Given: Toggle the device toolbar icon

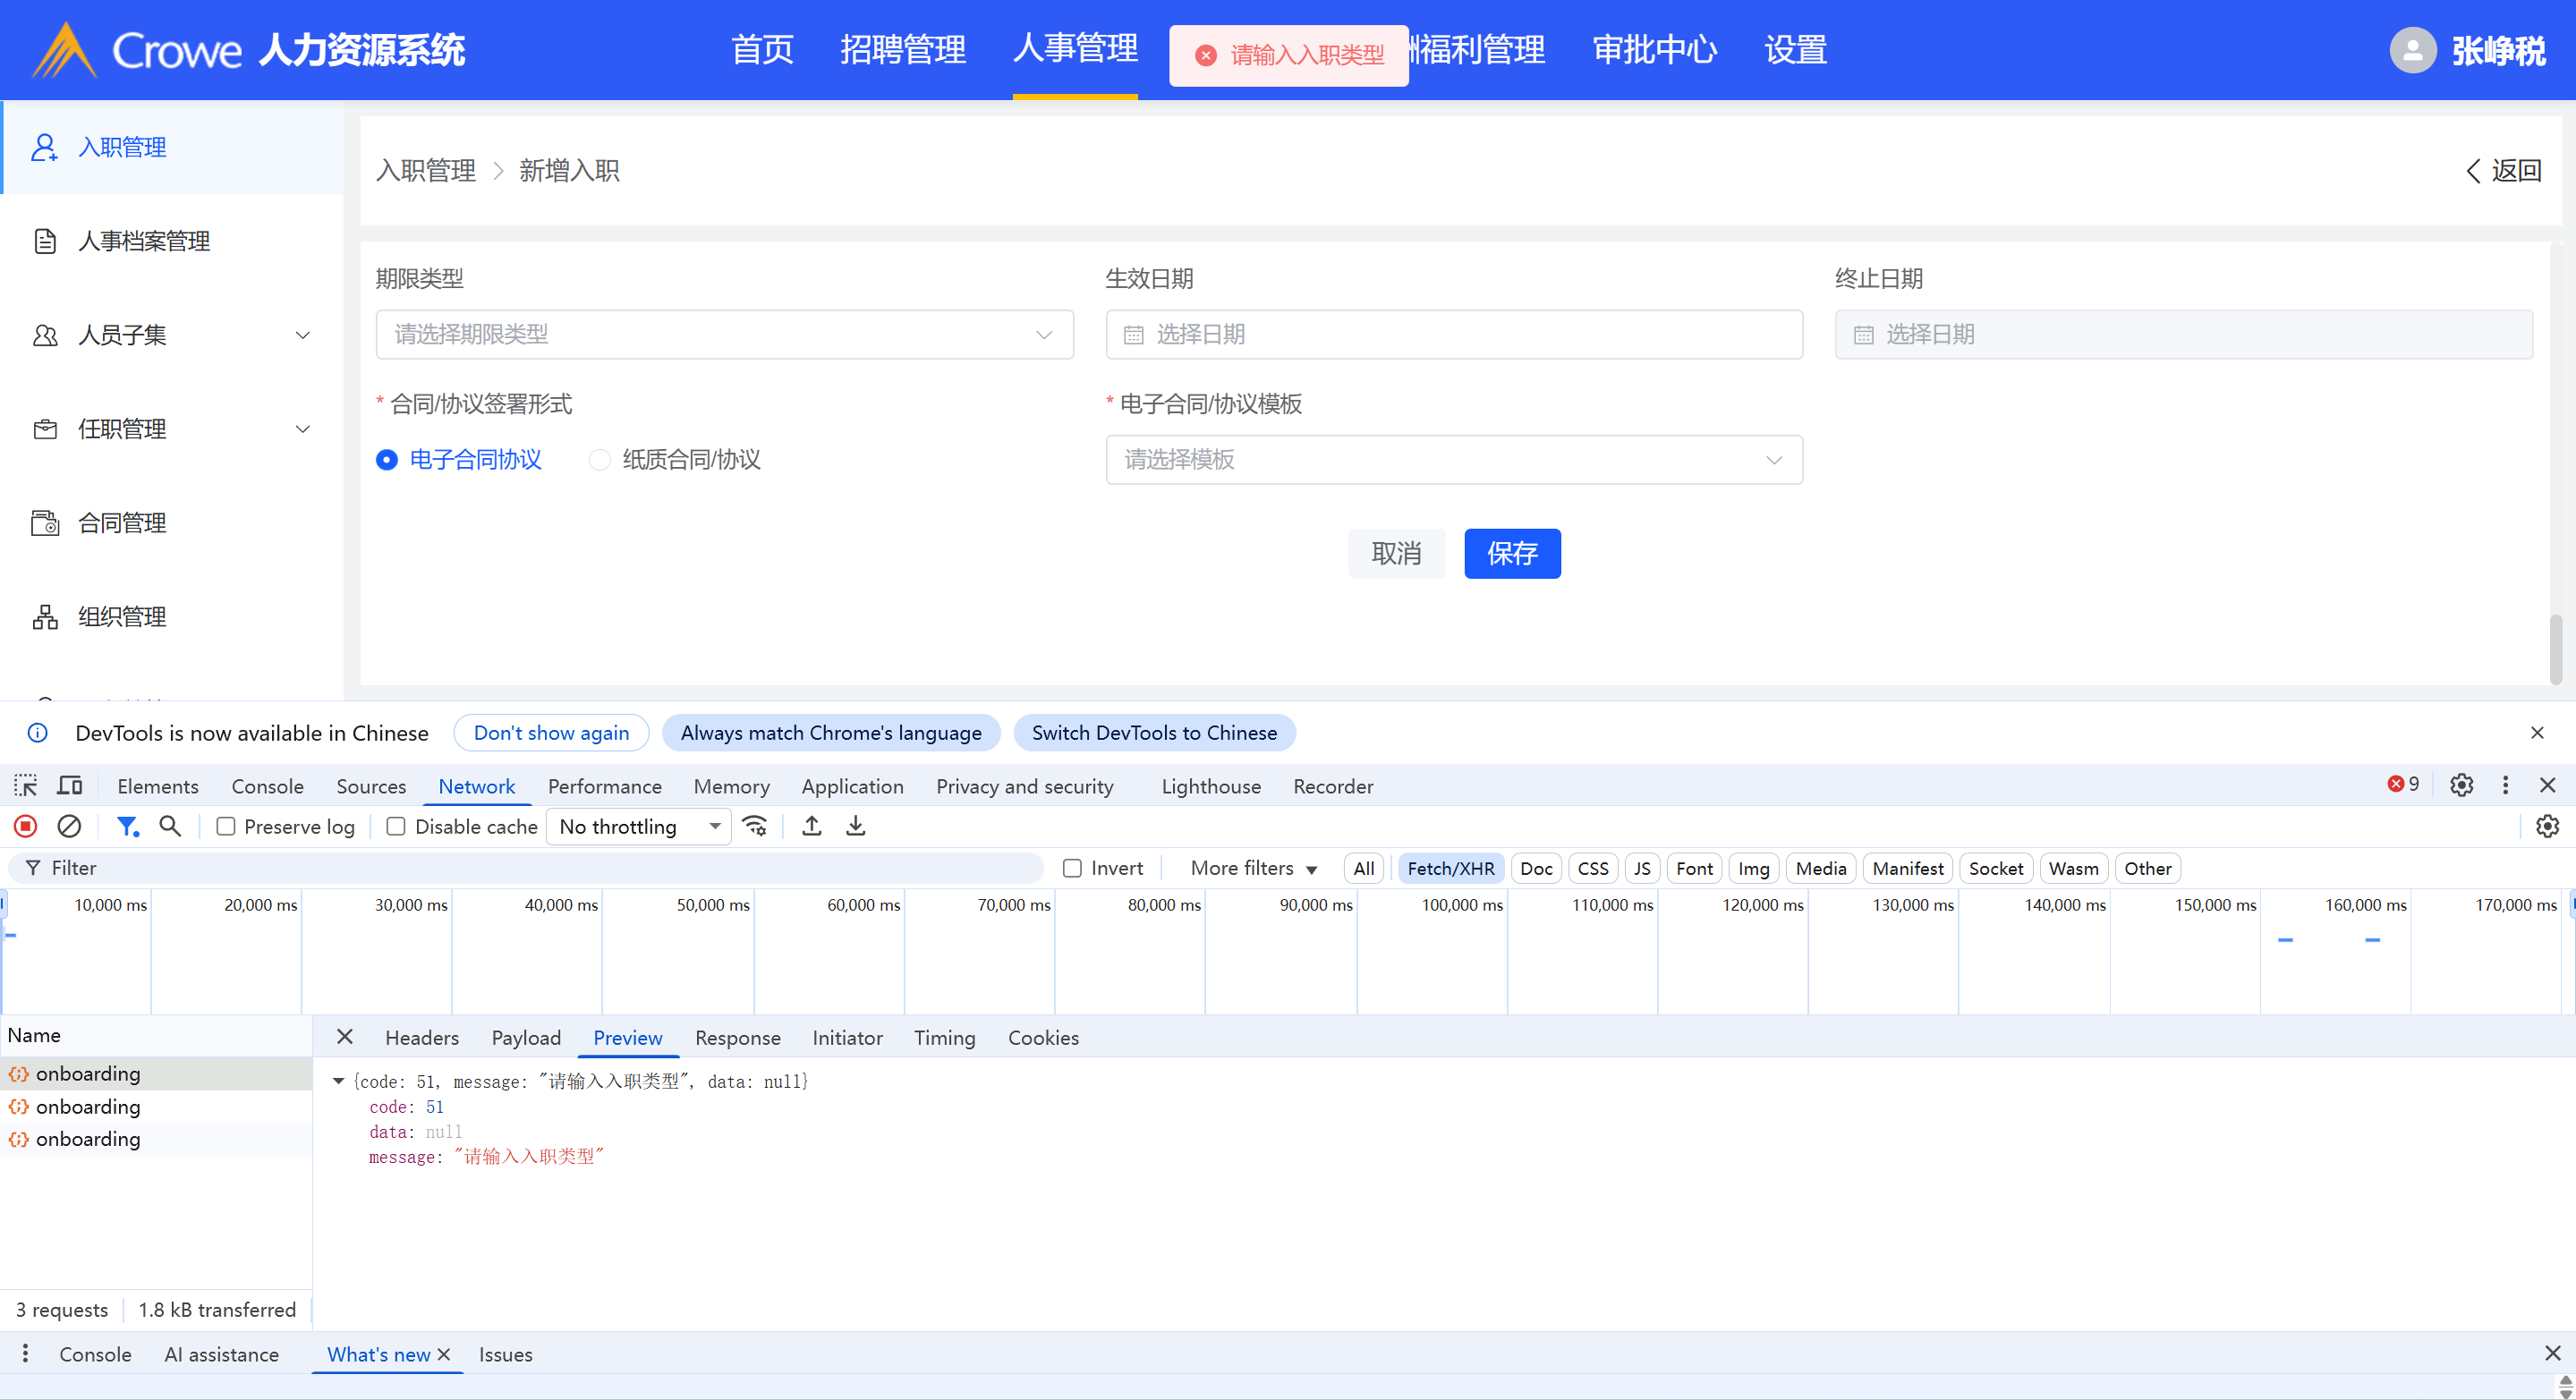Looking at the screenshot, I should click(69, 786).
